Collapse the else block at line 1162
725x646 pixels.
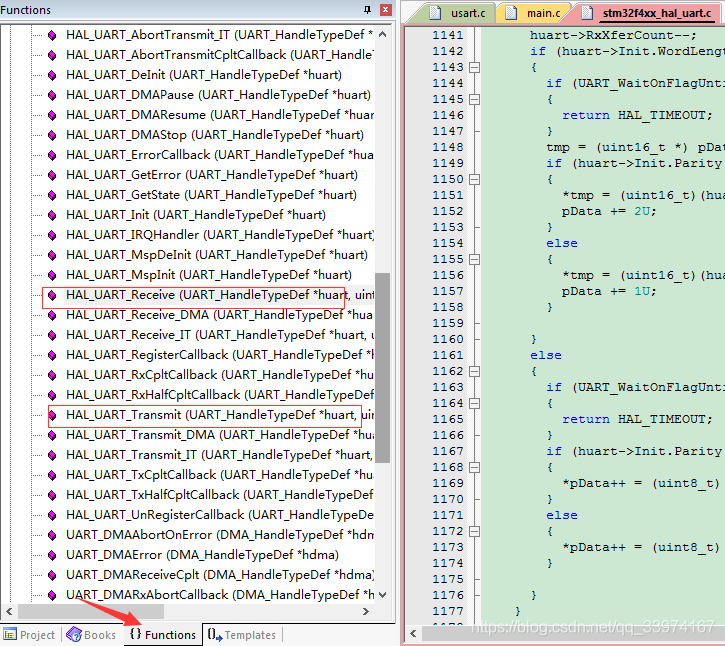(474, 371)
